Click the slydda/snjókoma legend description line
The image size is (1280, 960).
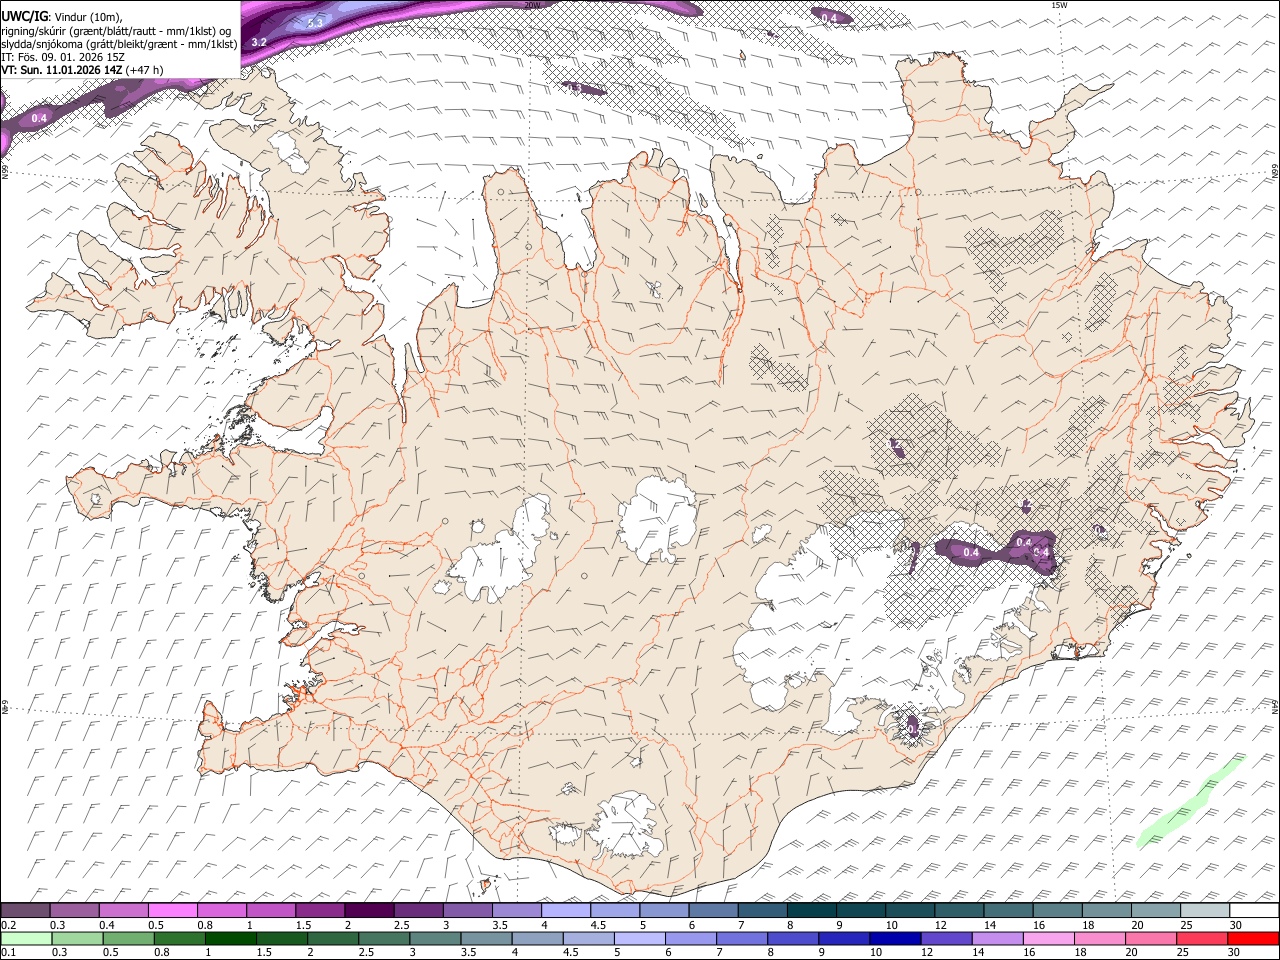coord(119,43)
